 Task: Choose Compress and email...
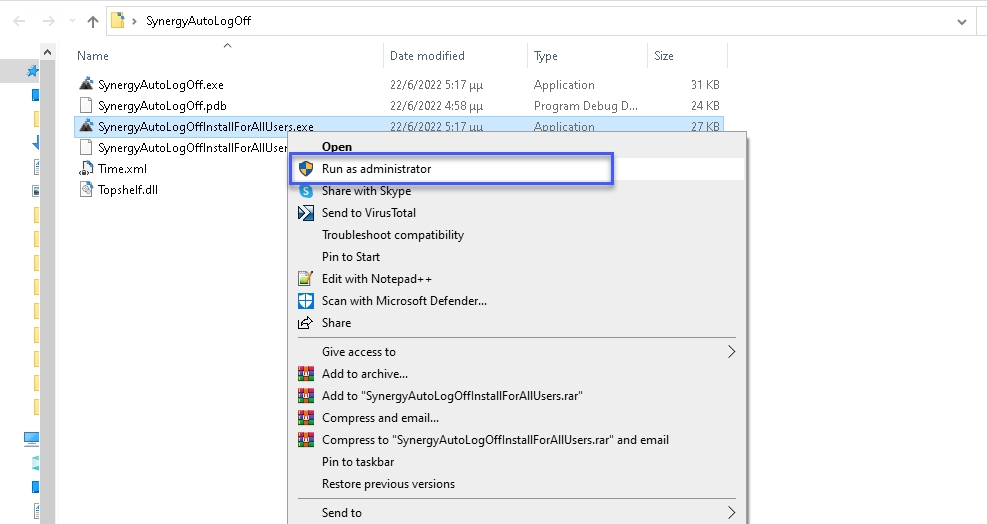click(x=380, y=418)
